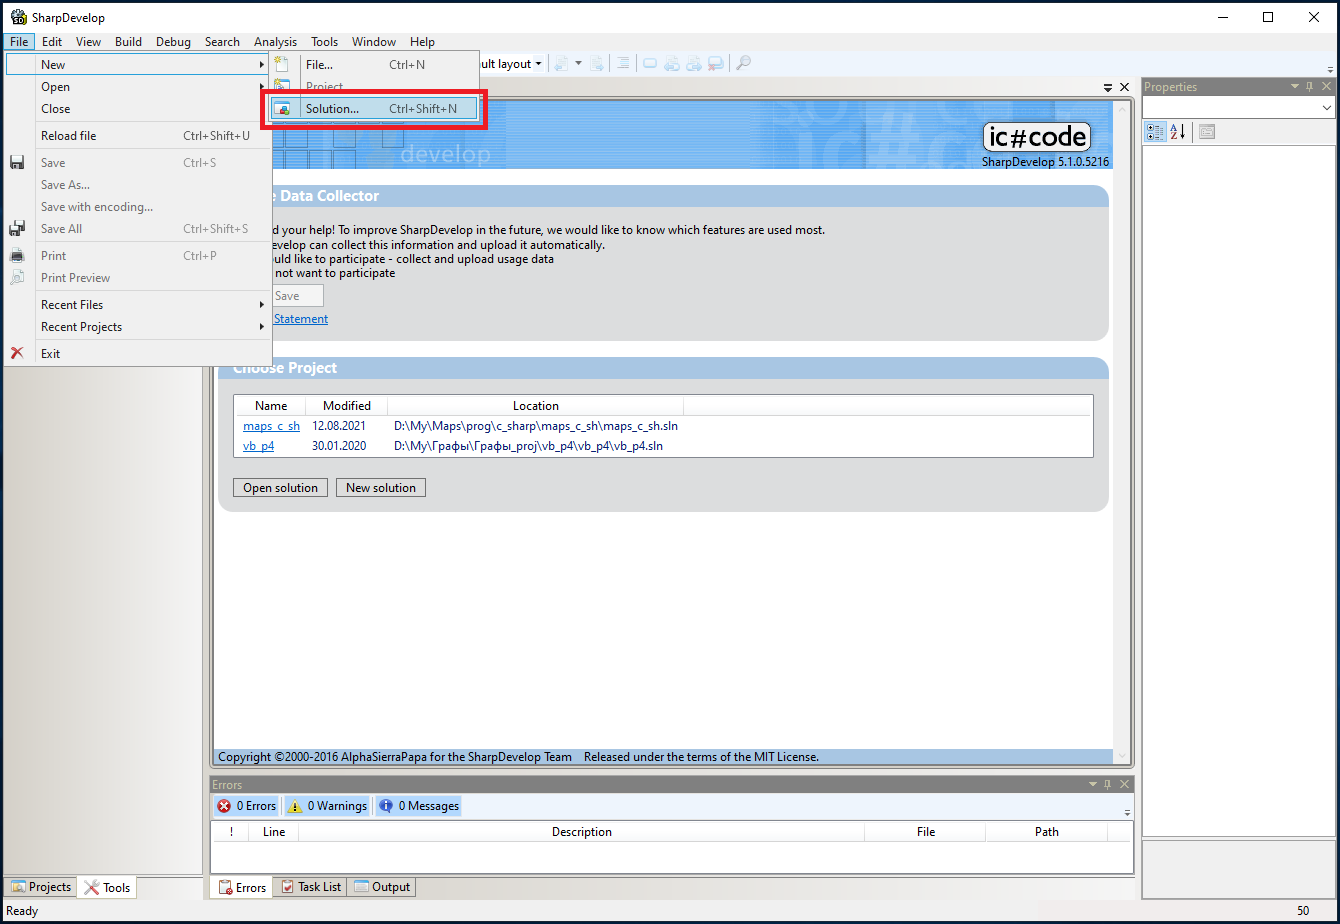Click the Modified column header
This screenshot has height=924, width=1340.
pyautogui.click(x=347, y=406)
